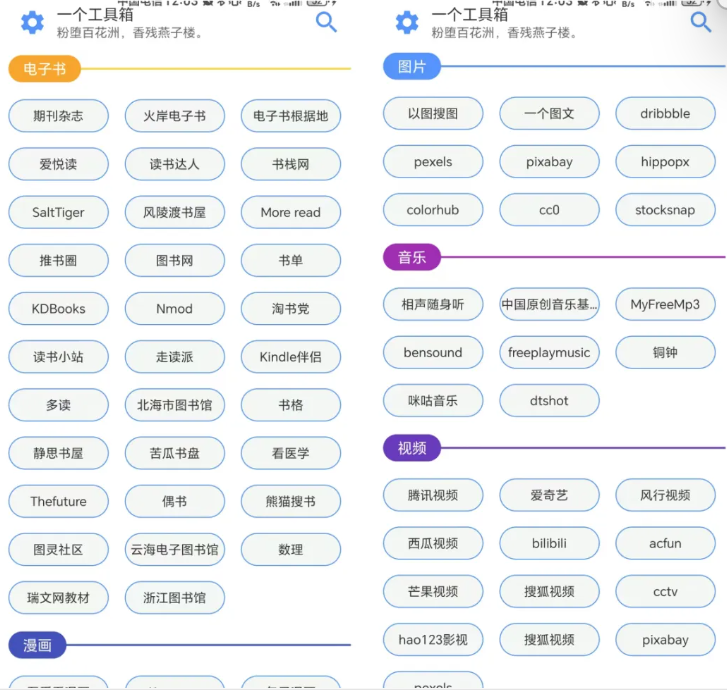Tap MyFreeMp3 button

(665, 304)
